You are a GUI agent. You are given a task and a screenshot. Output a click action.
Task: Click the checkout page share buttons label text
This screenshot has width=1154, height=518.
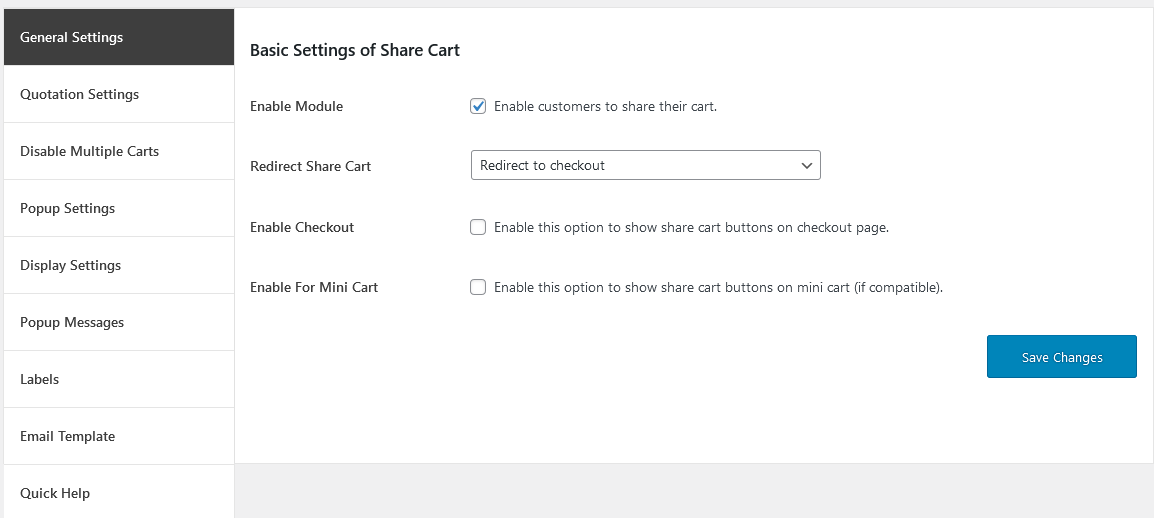[x=691, y=227]
